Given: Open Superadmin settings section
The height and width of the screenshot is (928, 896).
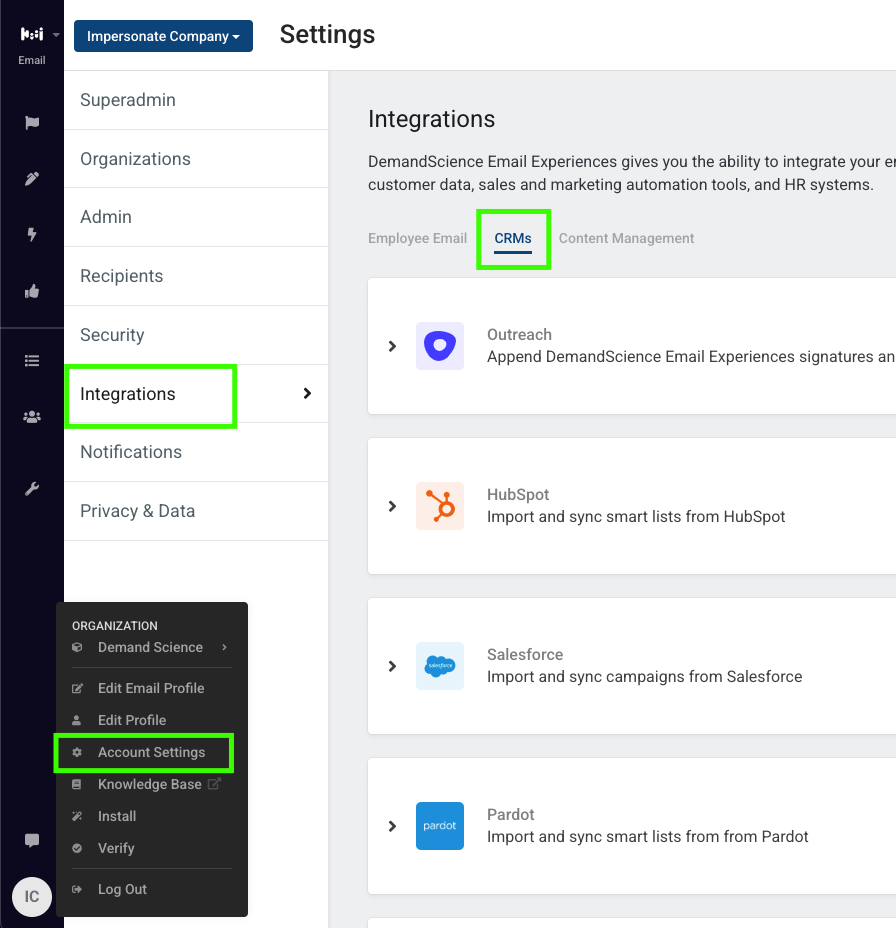Looking at the screenshot, I should 196,100.
